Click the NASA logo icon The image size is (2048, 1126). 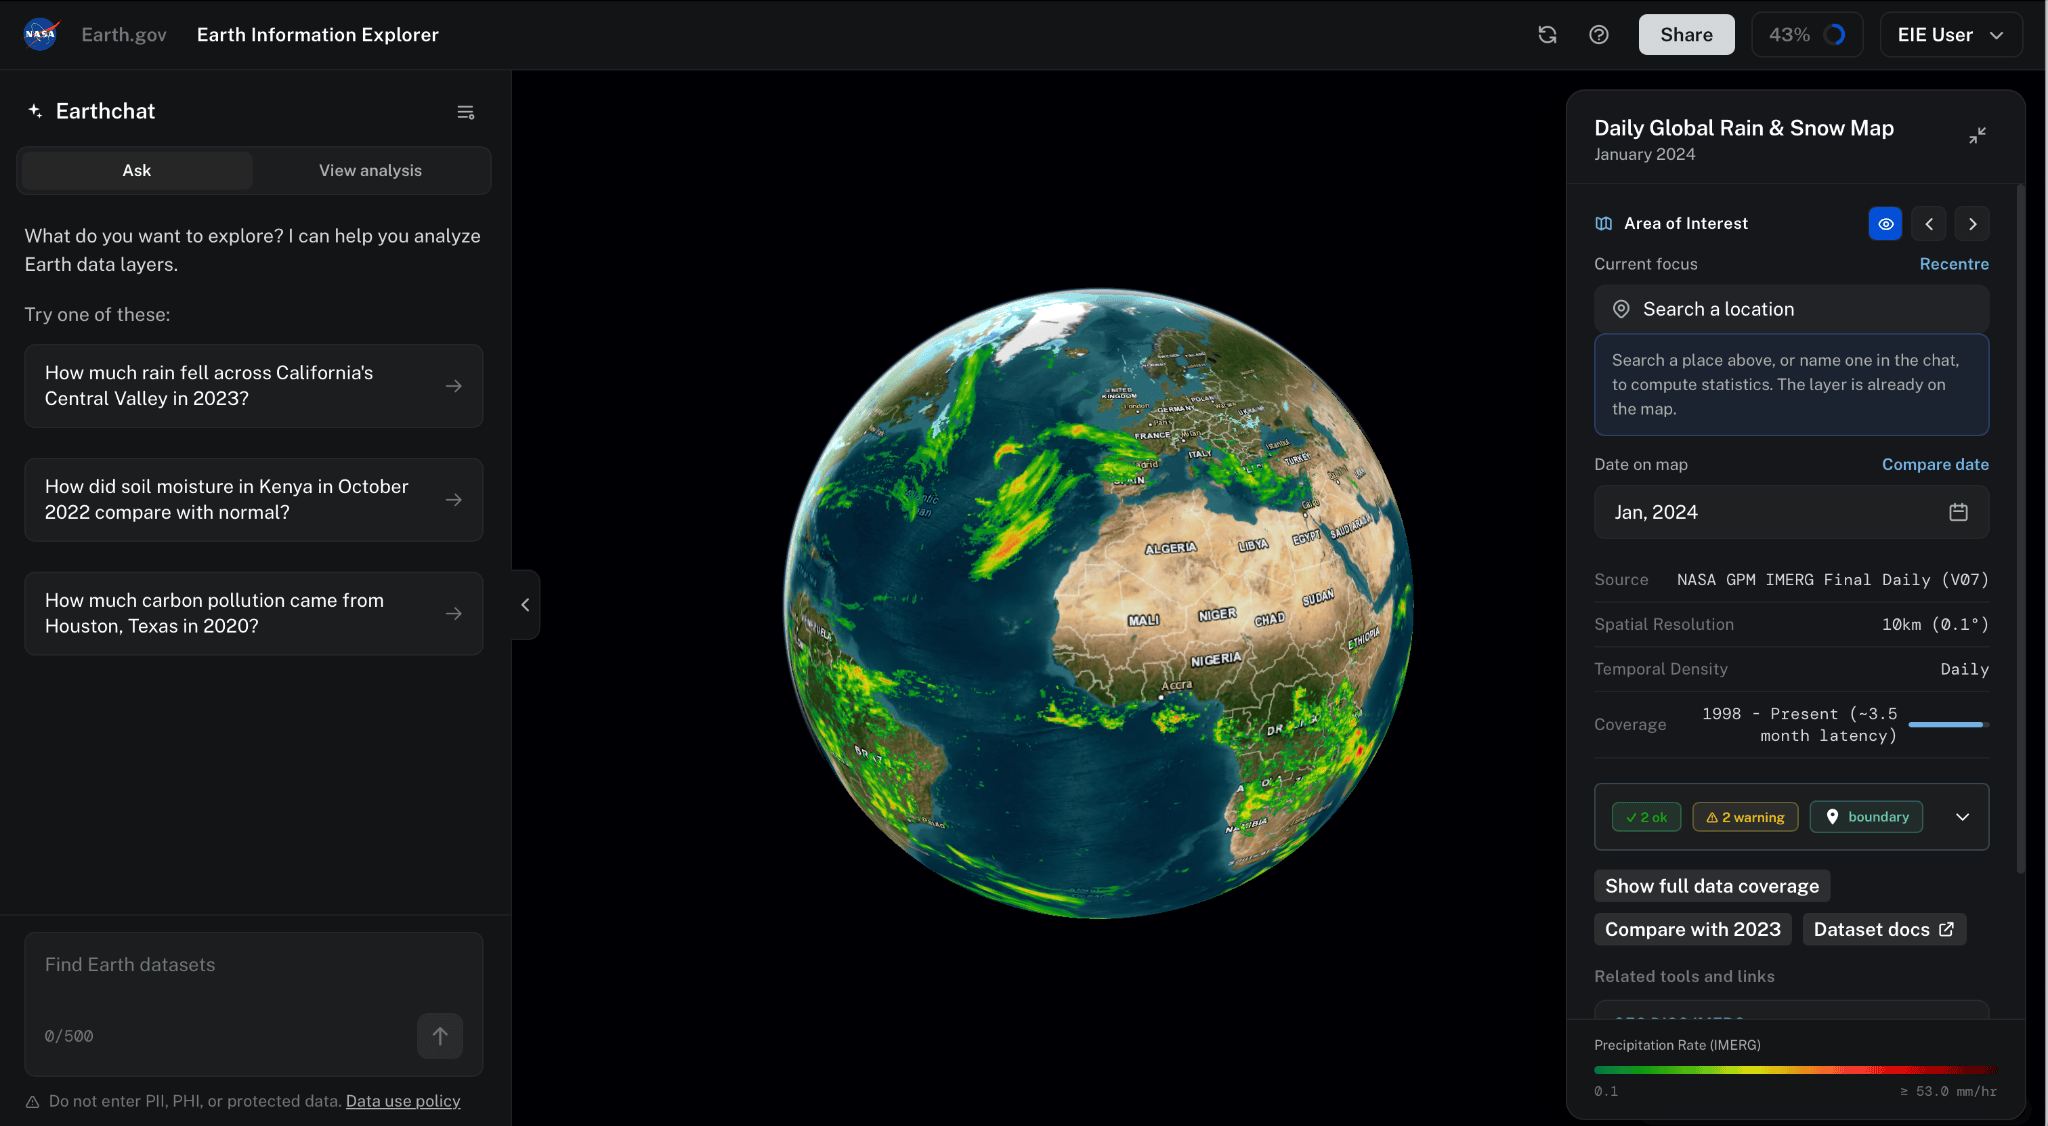click(x=41, y=34)
